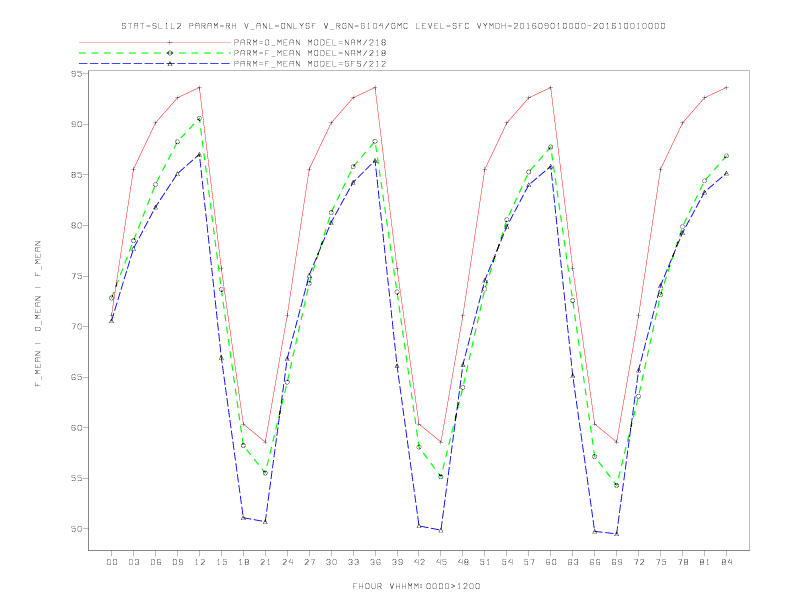This screenshot has height=612, width=792.
Task: Click the x-axis tick label 81
Action: point(705,562)
